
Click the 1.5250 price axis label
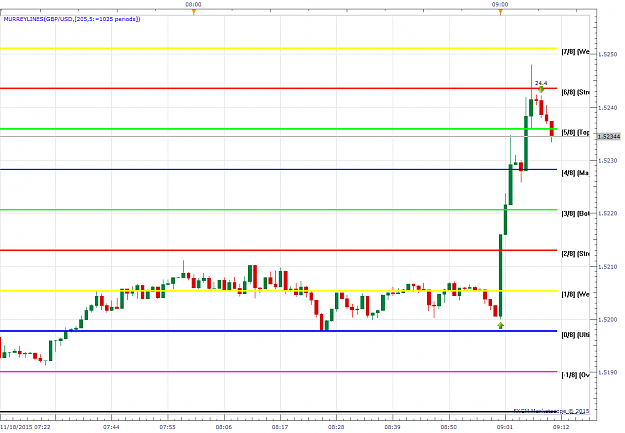607,54
